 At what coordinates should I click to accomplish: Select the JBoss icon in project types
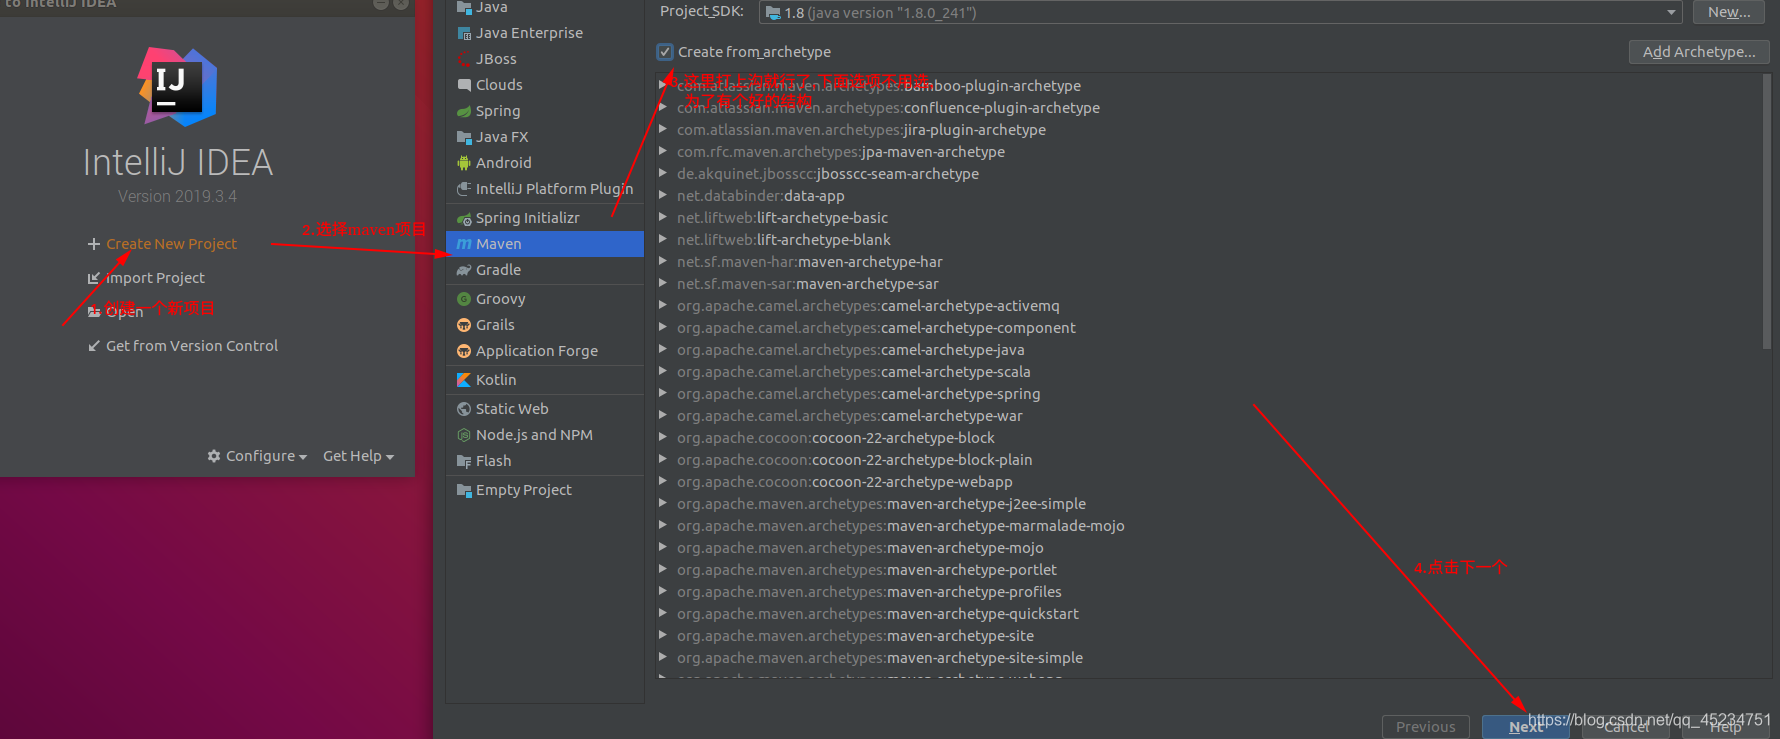[464, 59]
